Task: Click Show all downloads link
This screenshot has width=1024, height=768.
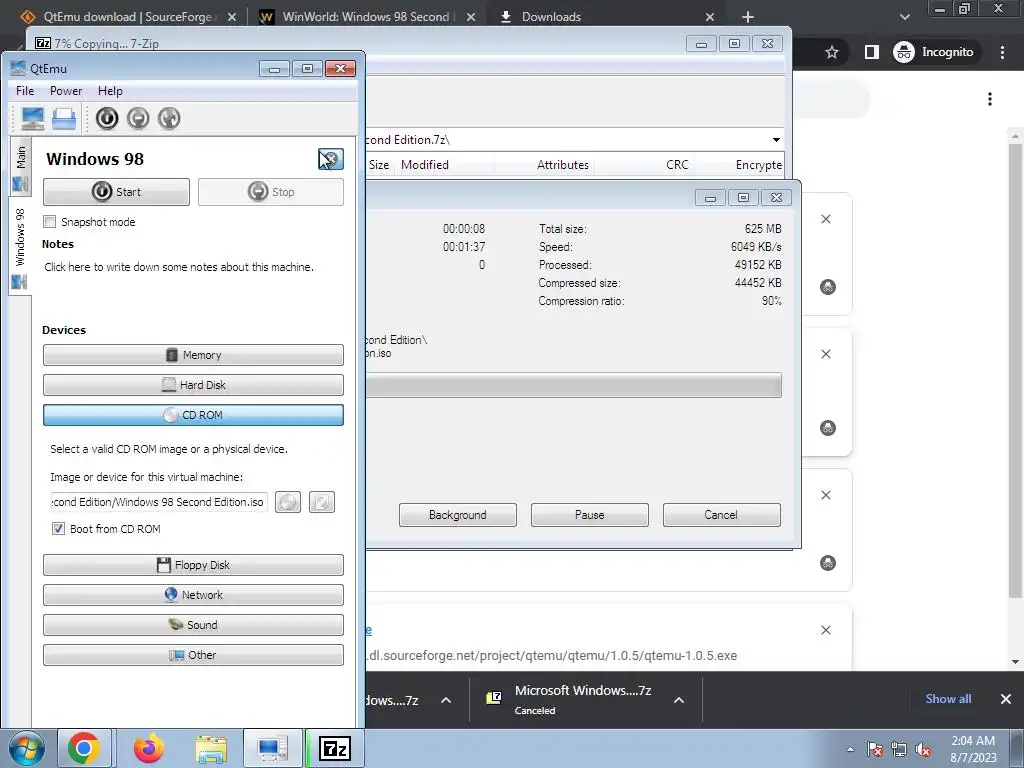Action: (x=948, y=699)
